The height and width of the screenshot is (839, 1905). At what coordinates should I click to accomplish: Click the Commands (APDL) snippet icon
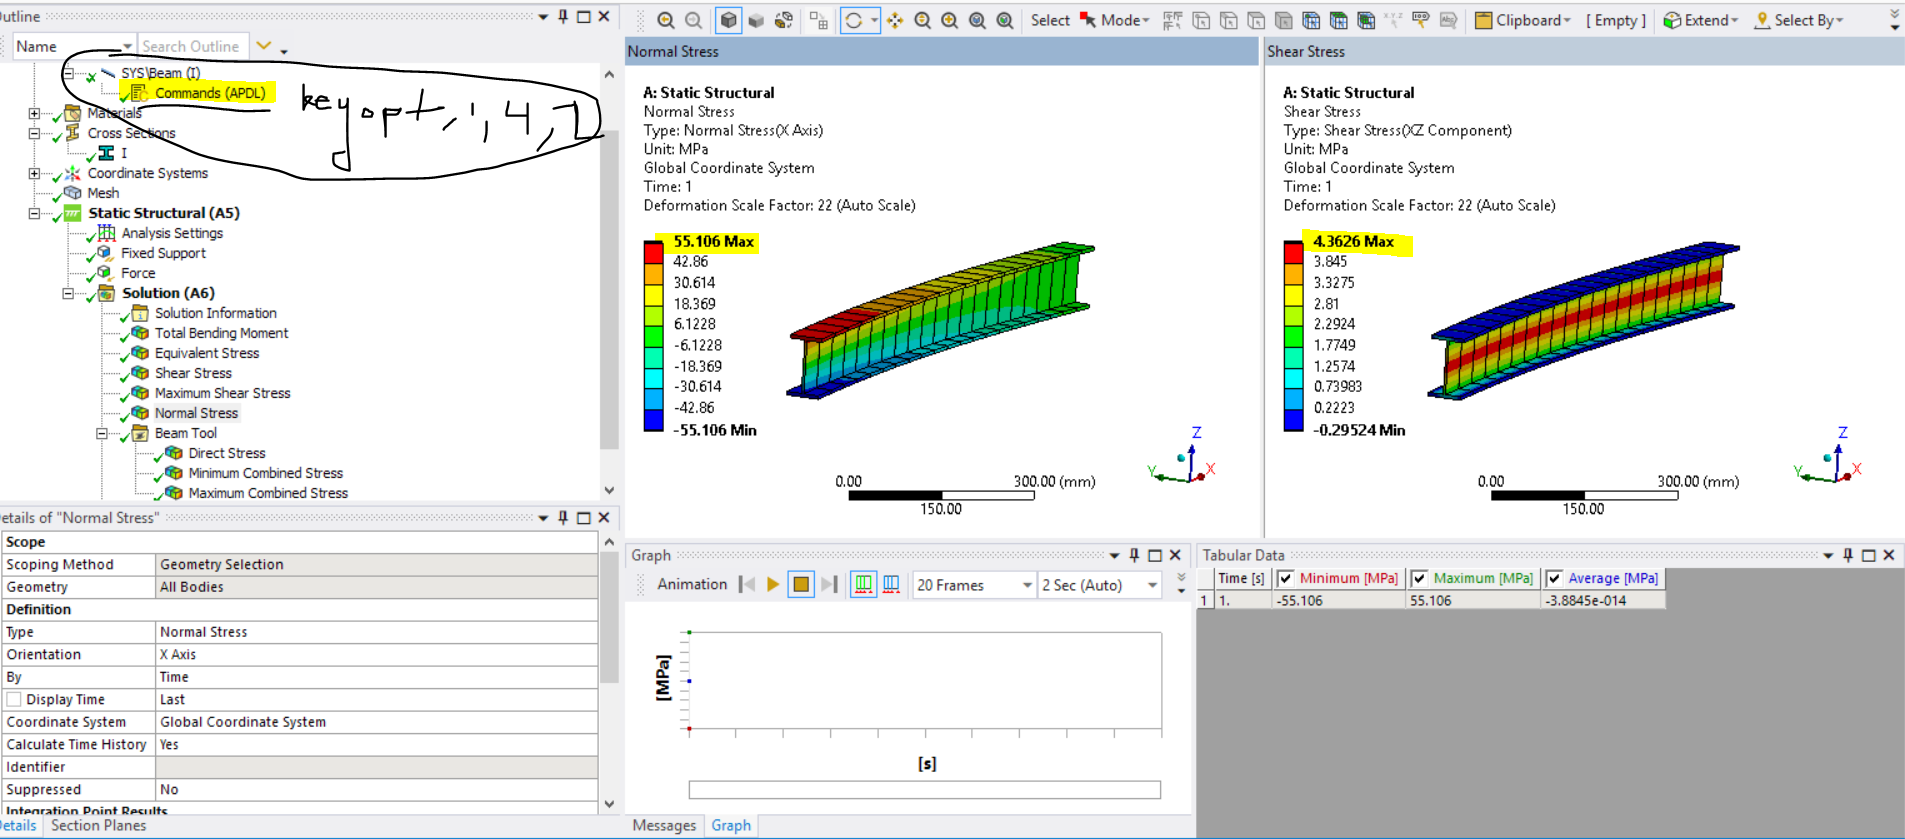[x=139, y=93]
